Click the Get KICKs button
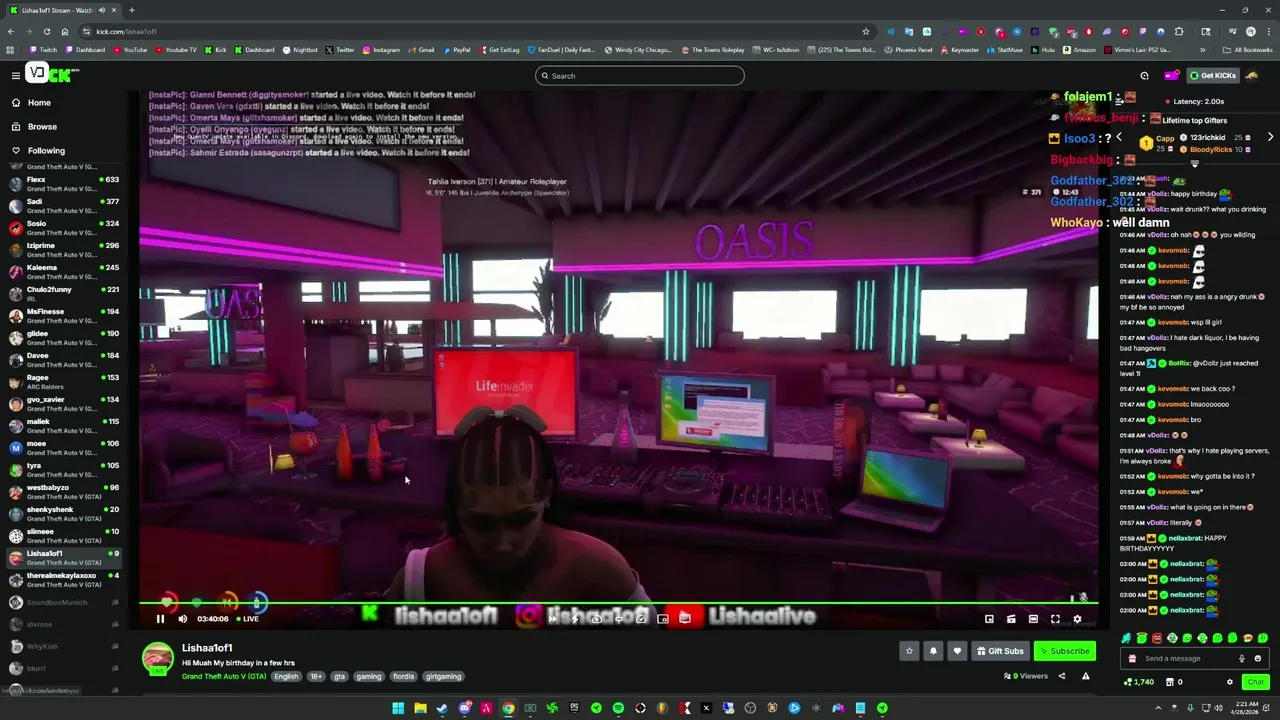This screenshot has height=720, width=1280. [1213, 75]
